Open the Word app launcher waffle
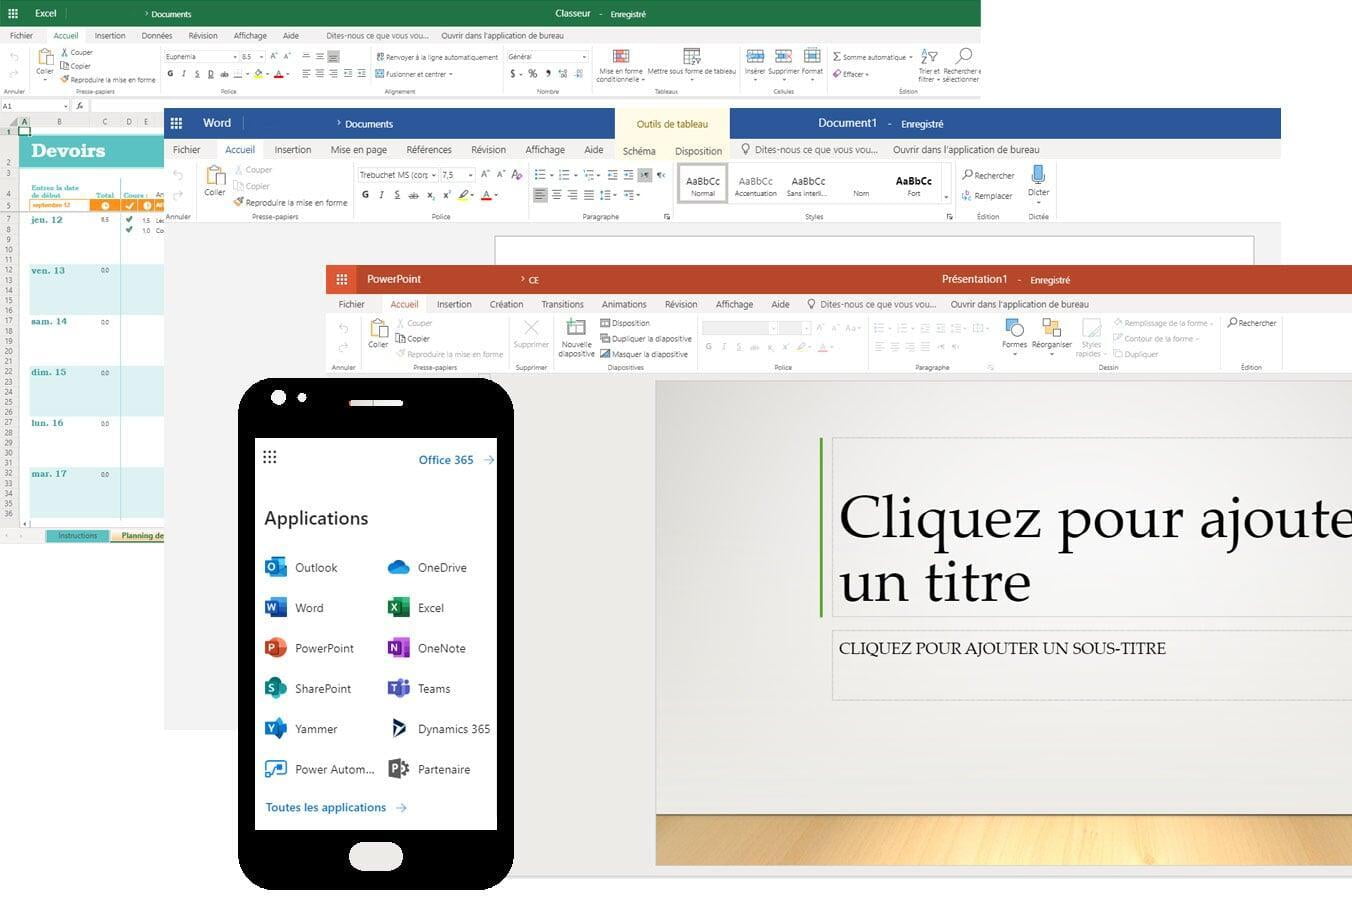The image size is (1352, 899). 176,123
